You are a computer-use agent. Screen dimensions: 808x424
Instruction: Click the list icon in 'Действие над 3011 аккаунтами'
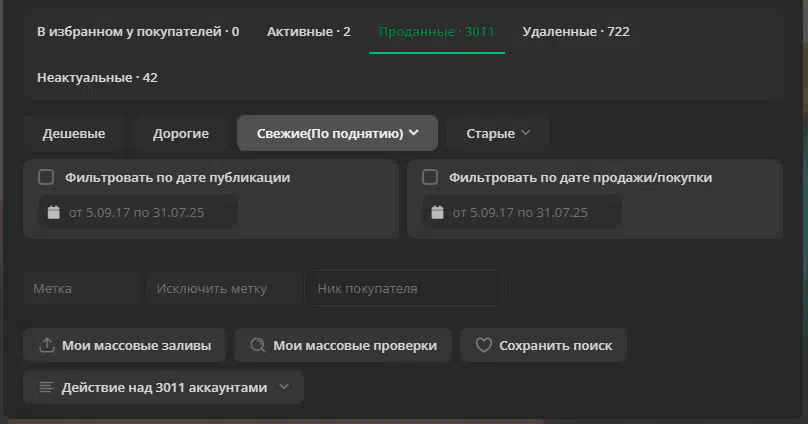46,387
